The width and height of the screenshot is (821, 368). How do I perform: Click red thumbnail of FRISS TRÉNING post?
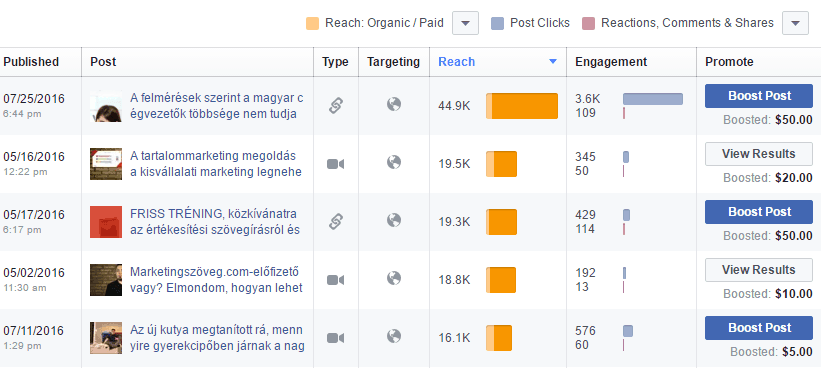[106, 222]
